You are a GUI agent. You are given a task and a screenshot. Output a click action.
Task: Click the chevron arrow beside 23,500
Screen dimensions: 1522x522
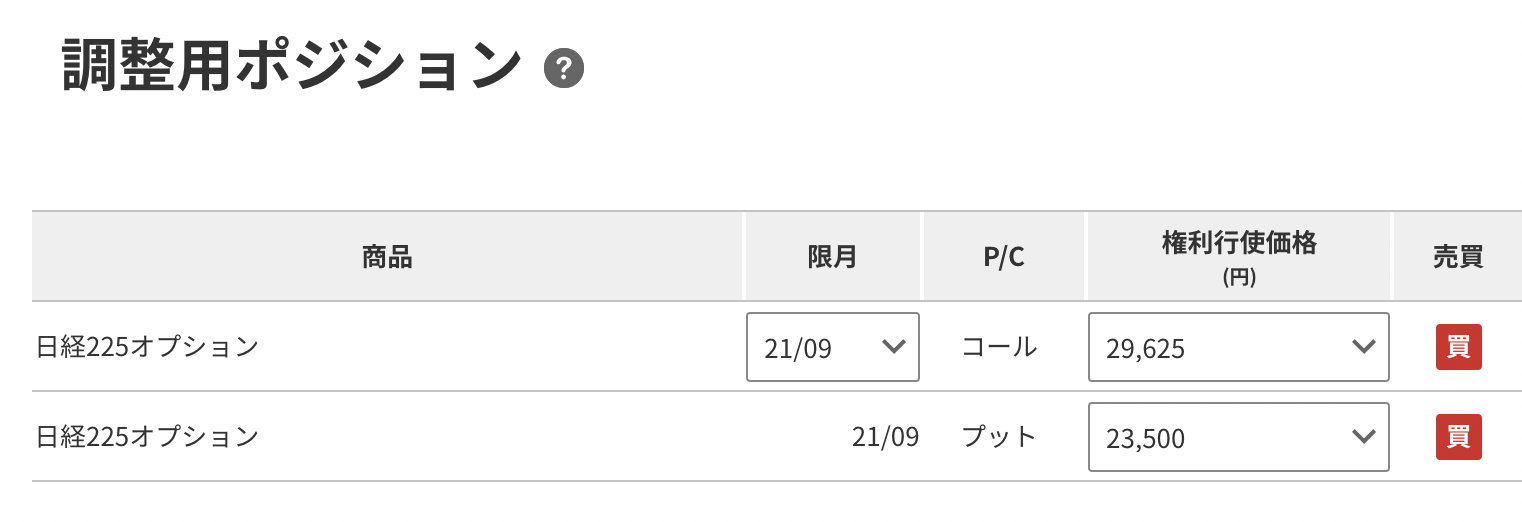[1363, 436]
